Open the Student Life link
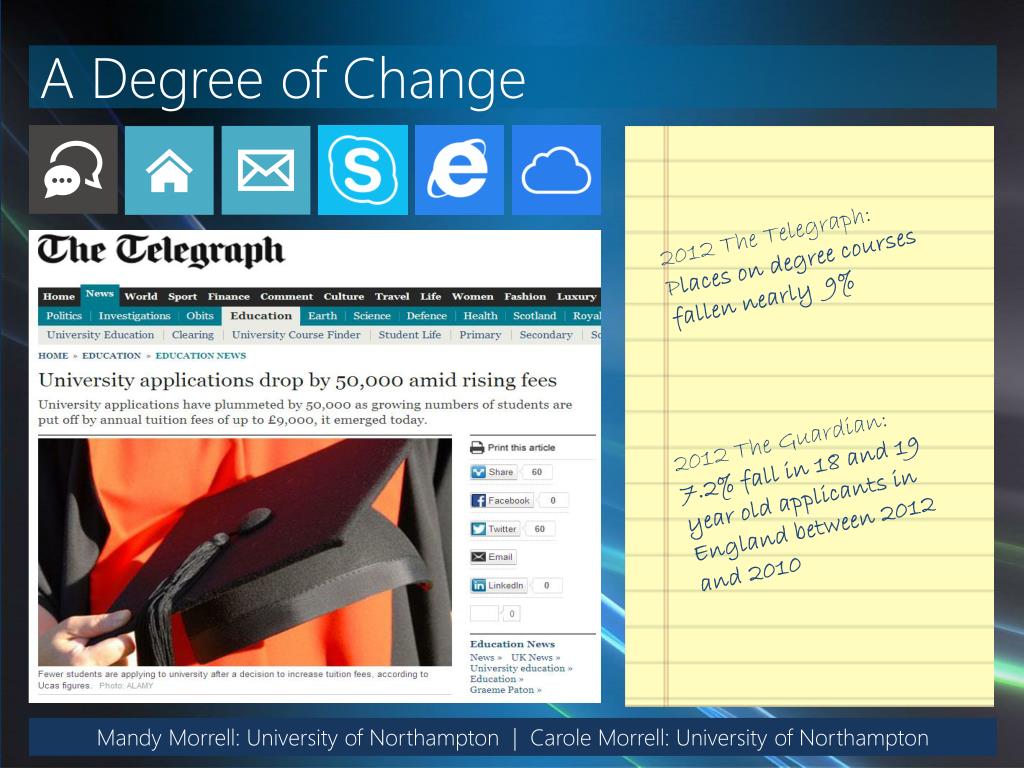The image size is (1024, 768). tap(409, 335)
